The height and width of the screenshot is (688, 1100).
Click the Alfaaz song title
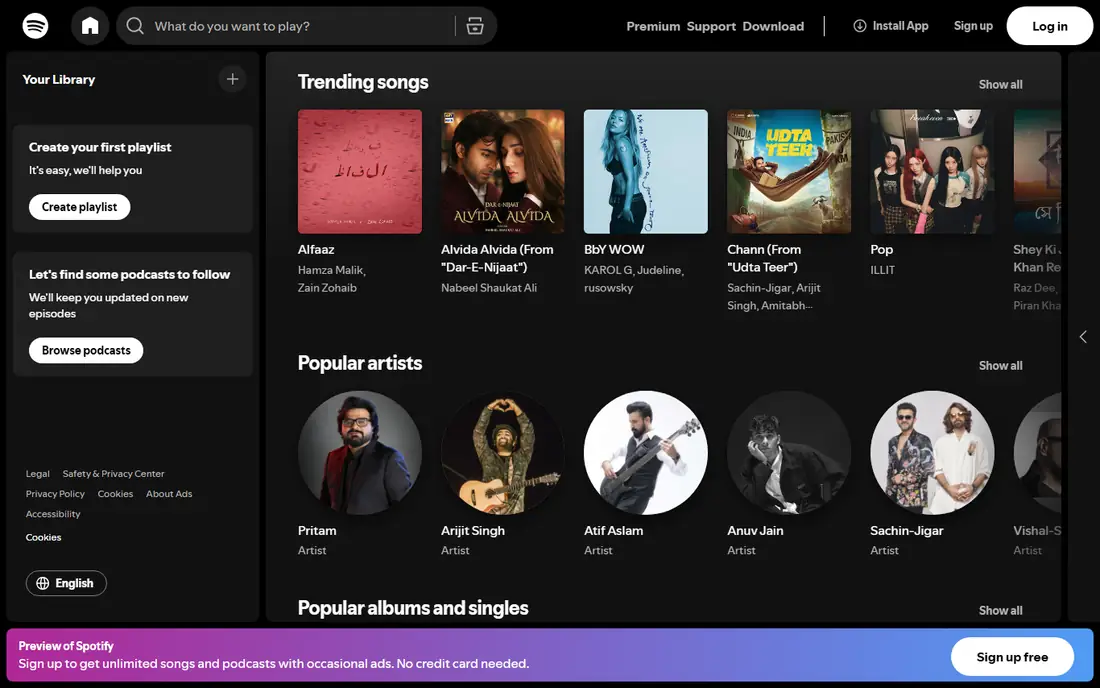316,249
